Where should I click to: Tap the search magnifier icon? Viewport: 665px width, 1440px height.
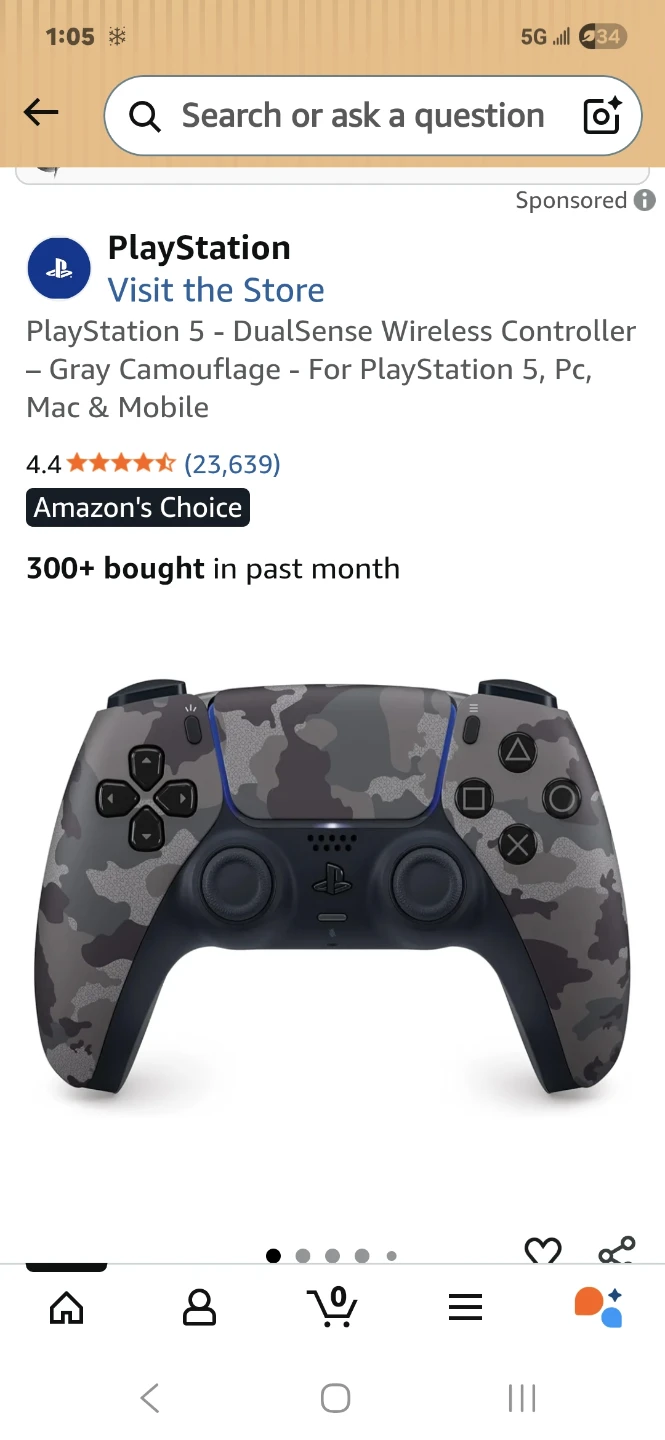pos(145,117)
